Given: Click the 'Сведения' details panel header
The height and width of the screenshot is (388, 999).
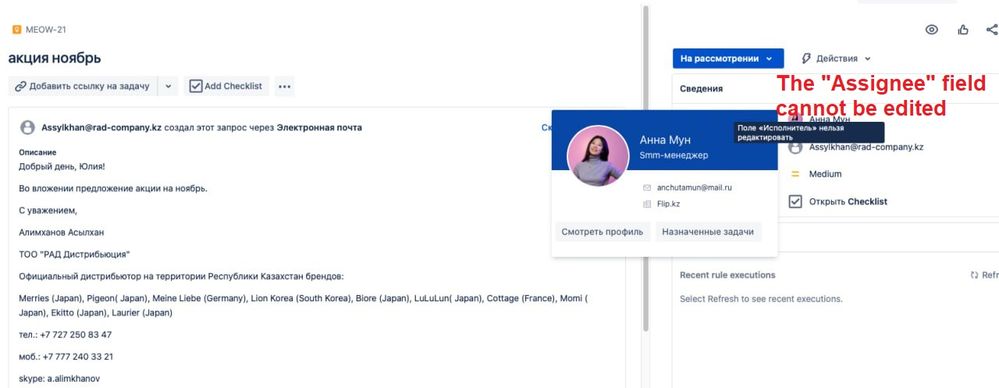Looking at the screenshot, I should pos(701,89).
